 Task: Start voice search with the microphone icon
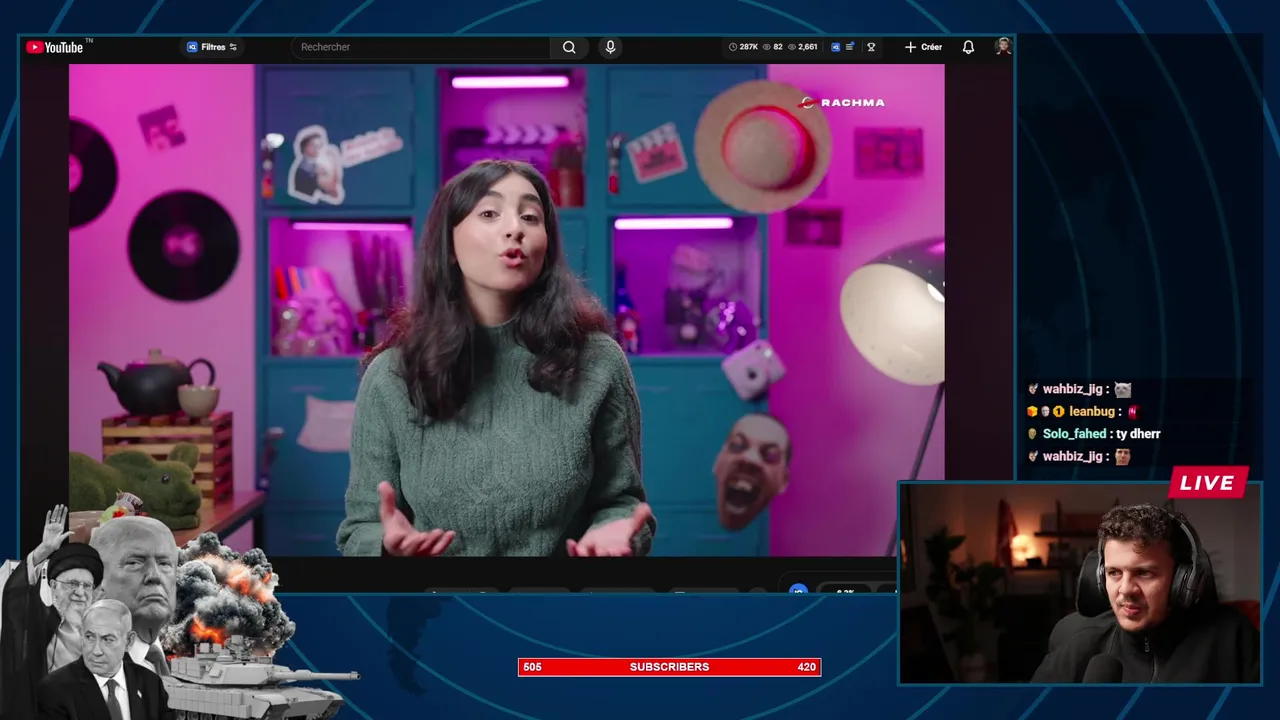click(610, 47)
